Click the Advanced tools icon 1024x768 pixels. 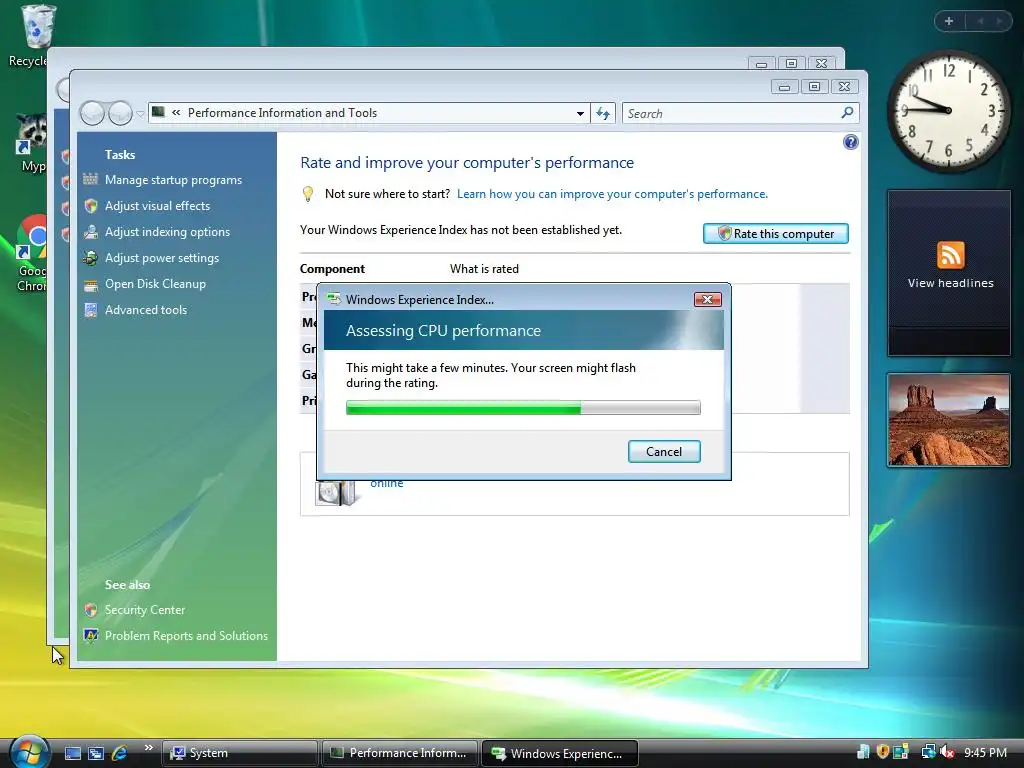click(91, 310)
